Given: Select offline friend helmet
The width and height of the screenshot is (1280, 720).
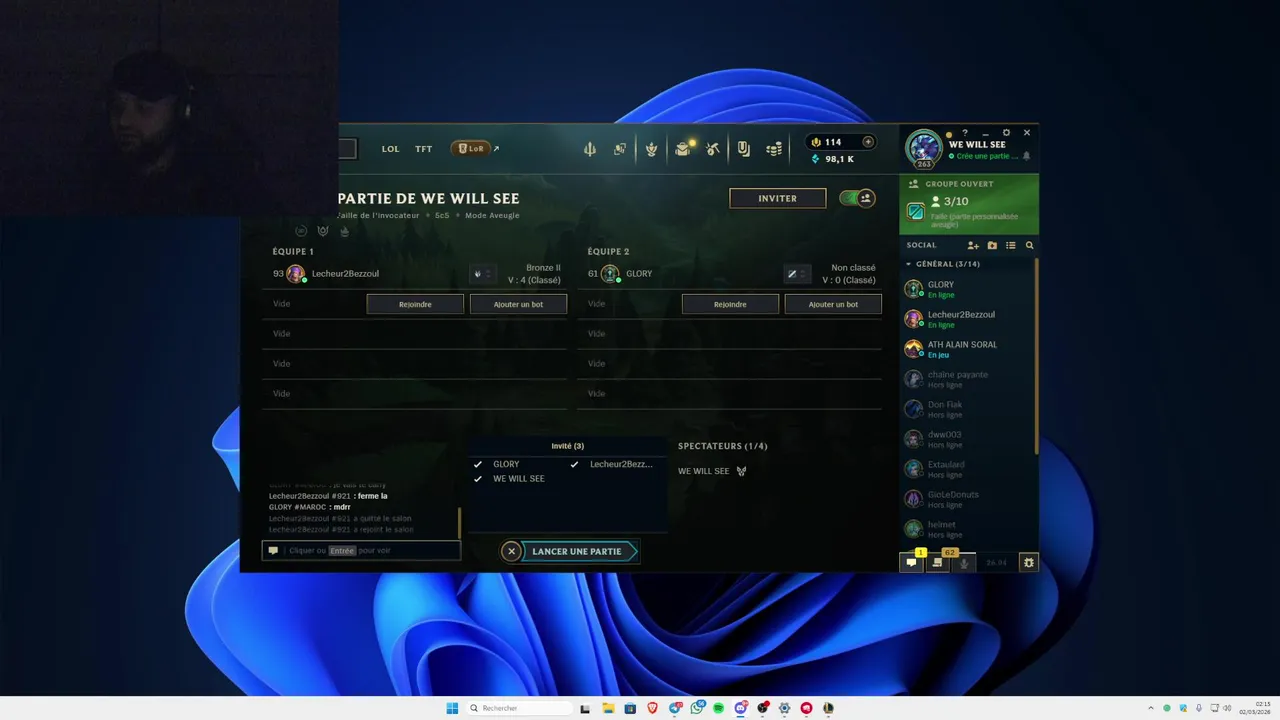Looking at the screenshot, I should tap(966, 529).
